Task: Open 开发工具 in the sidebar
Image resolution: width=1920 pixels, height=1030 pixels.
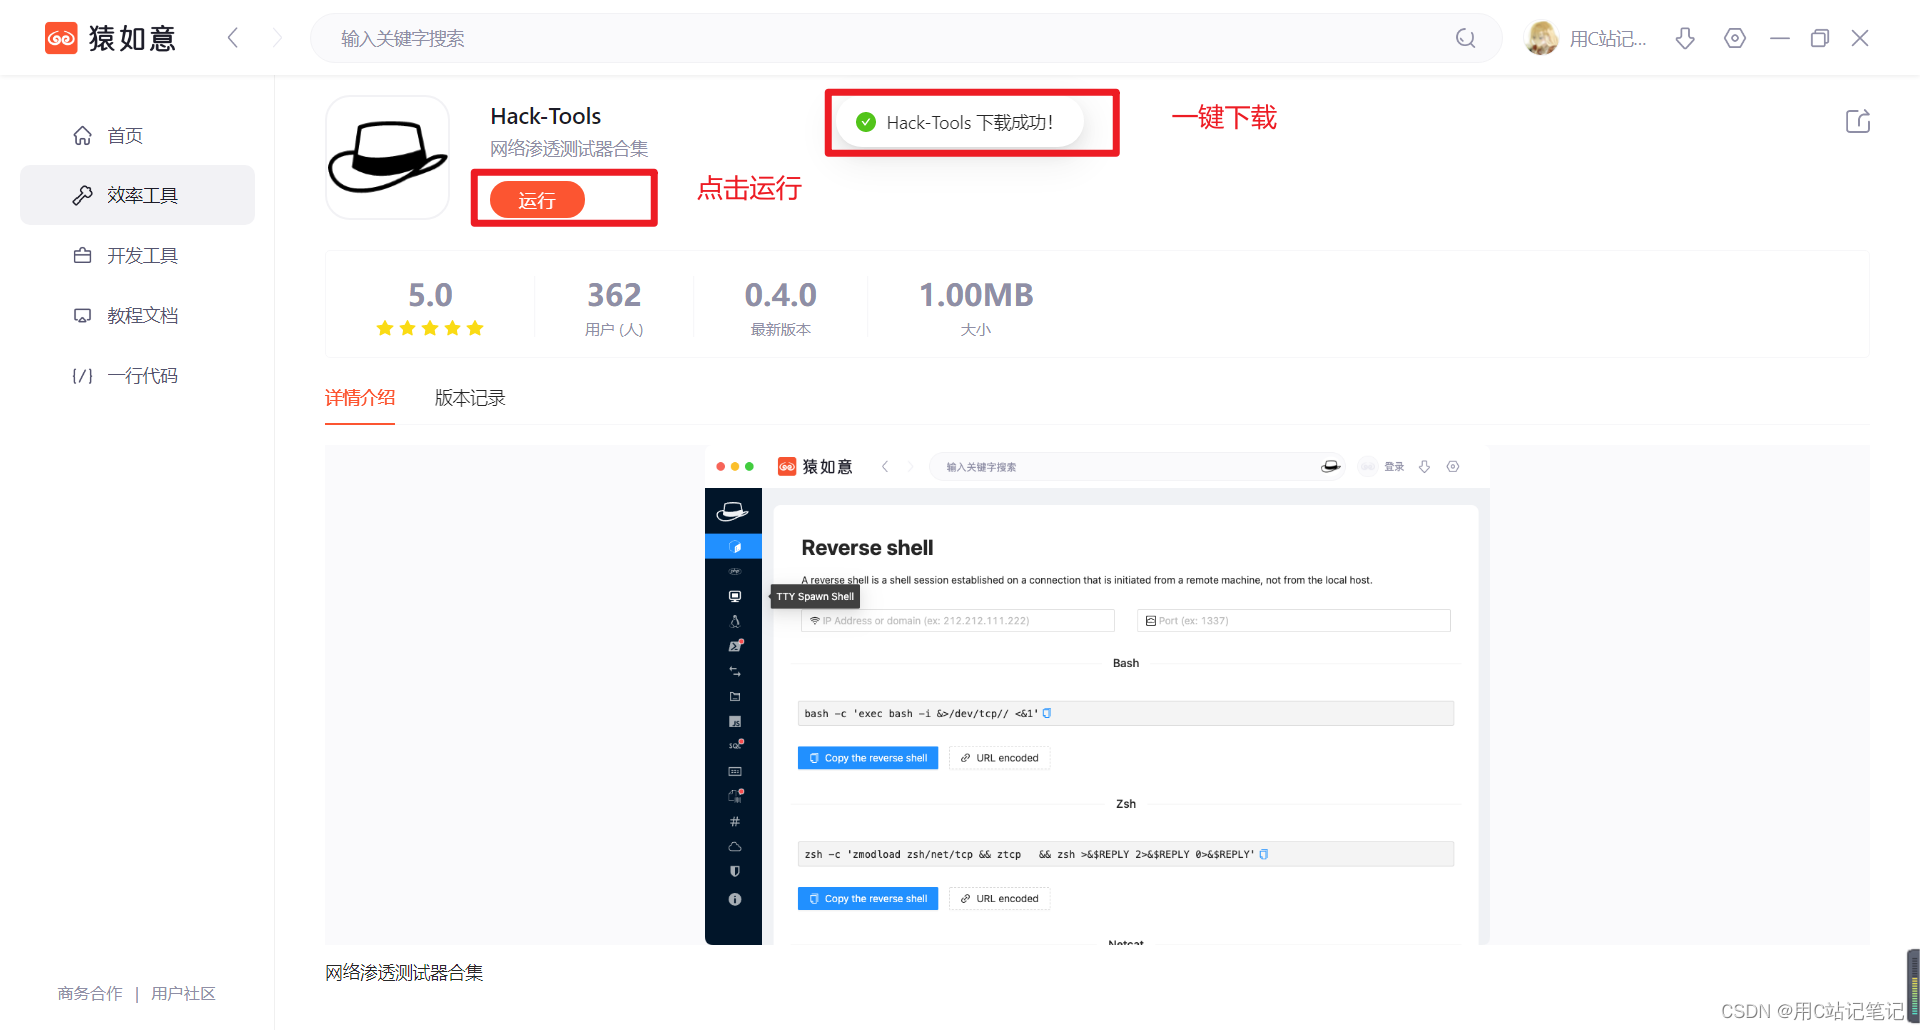Action: (x=137, y=255)
